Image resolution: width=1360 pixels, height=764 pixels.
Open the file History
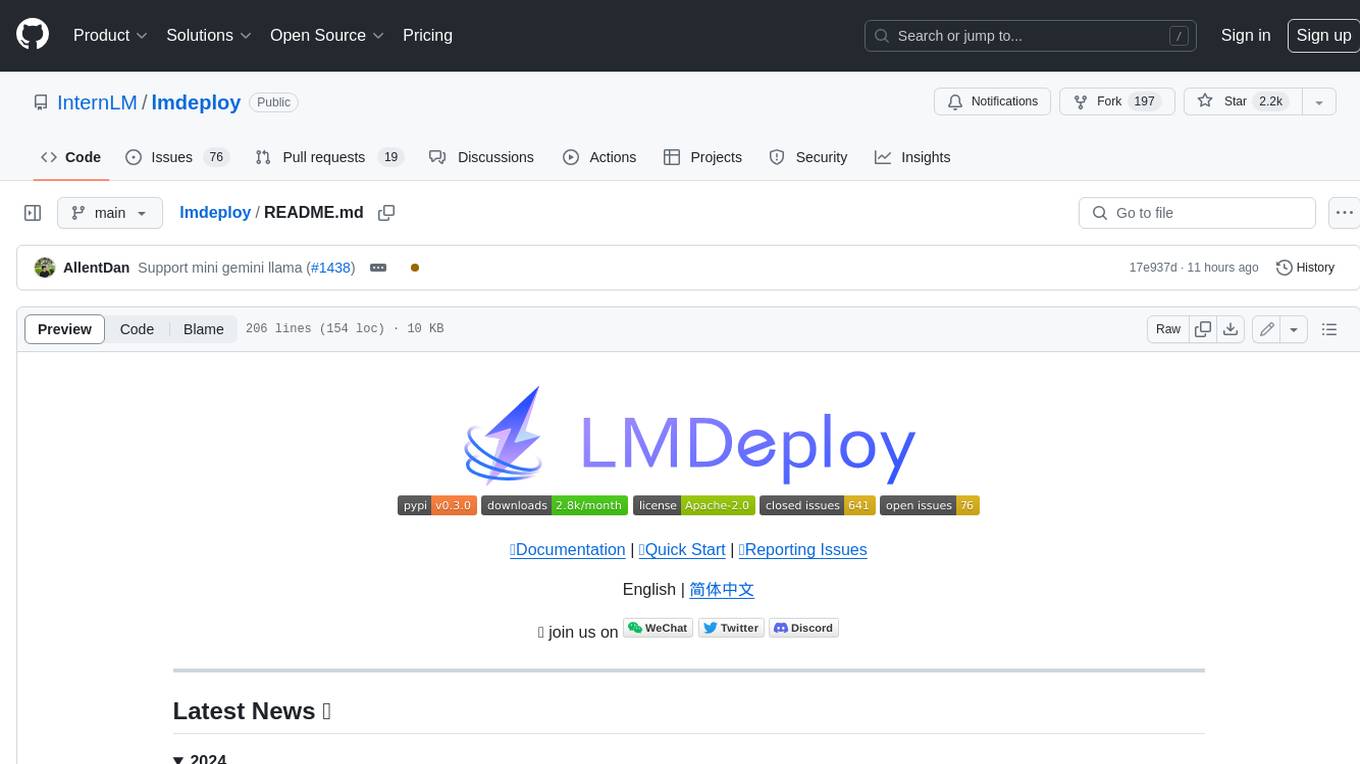1305,268
